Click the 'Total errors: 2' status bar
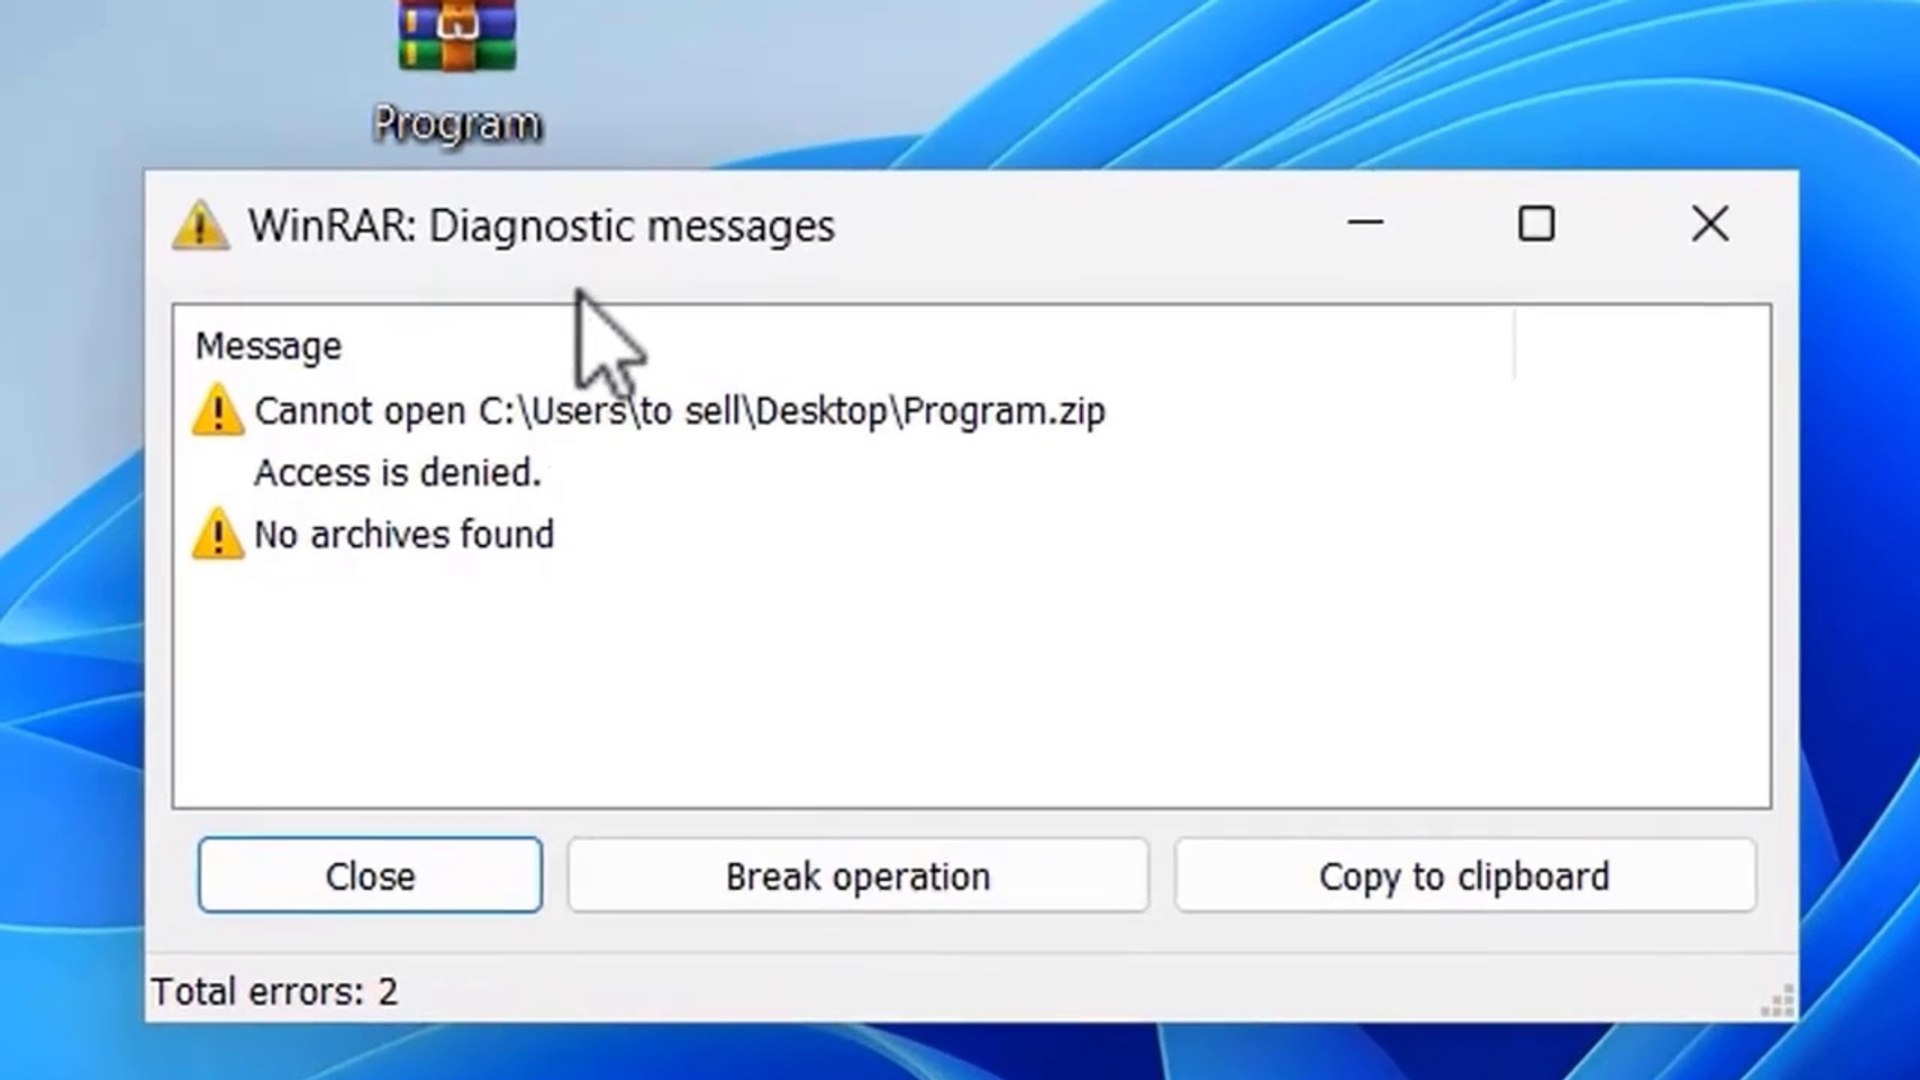 coord(275,992)
